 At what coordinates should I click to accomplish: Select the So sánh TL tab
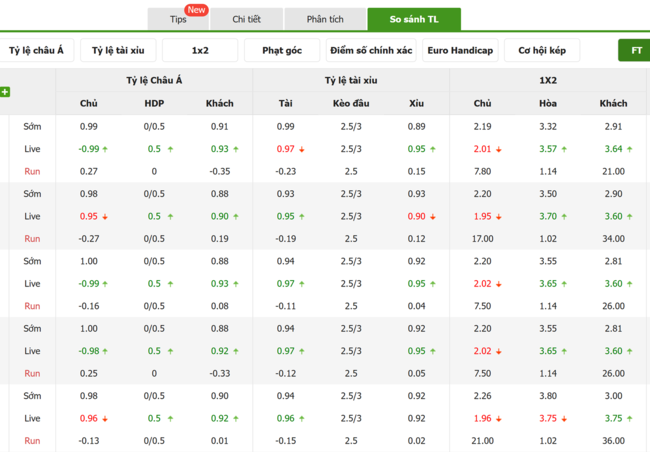tap(414, 19)
